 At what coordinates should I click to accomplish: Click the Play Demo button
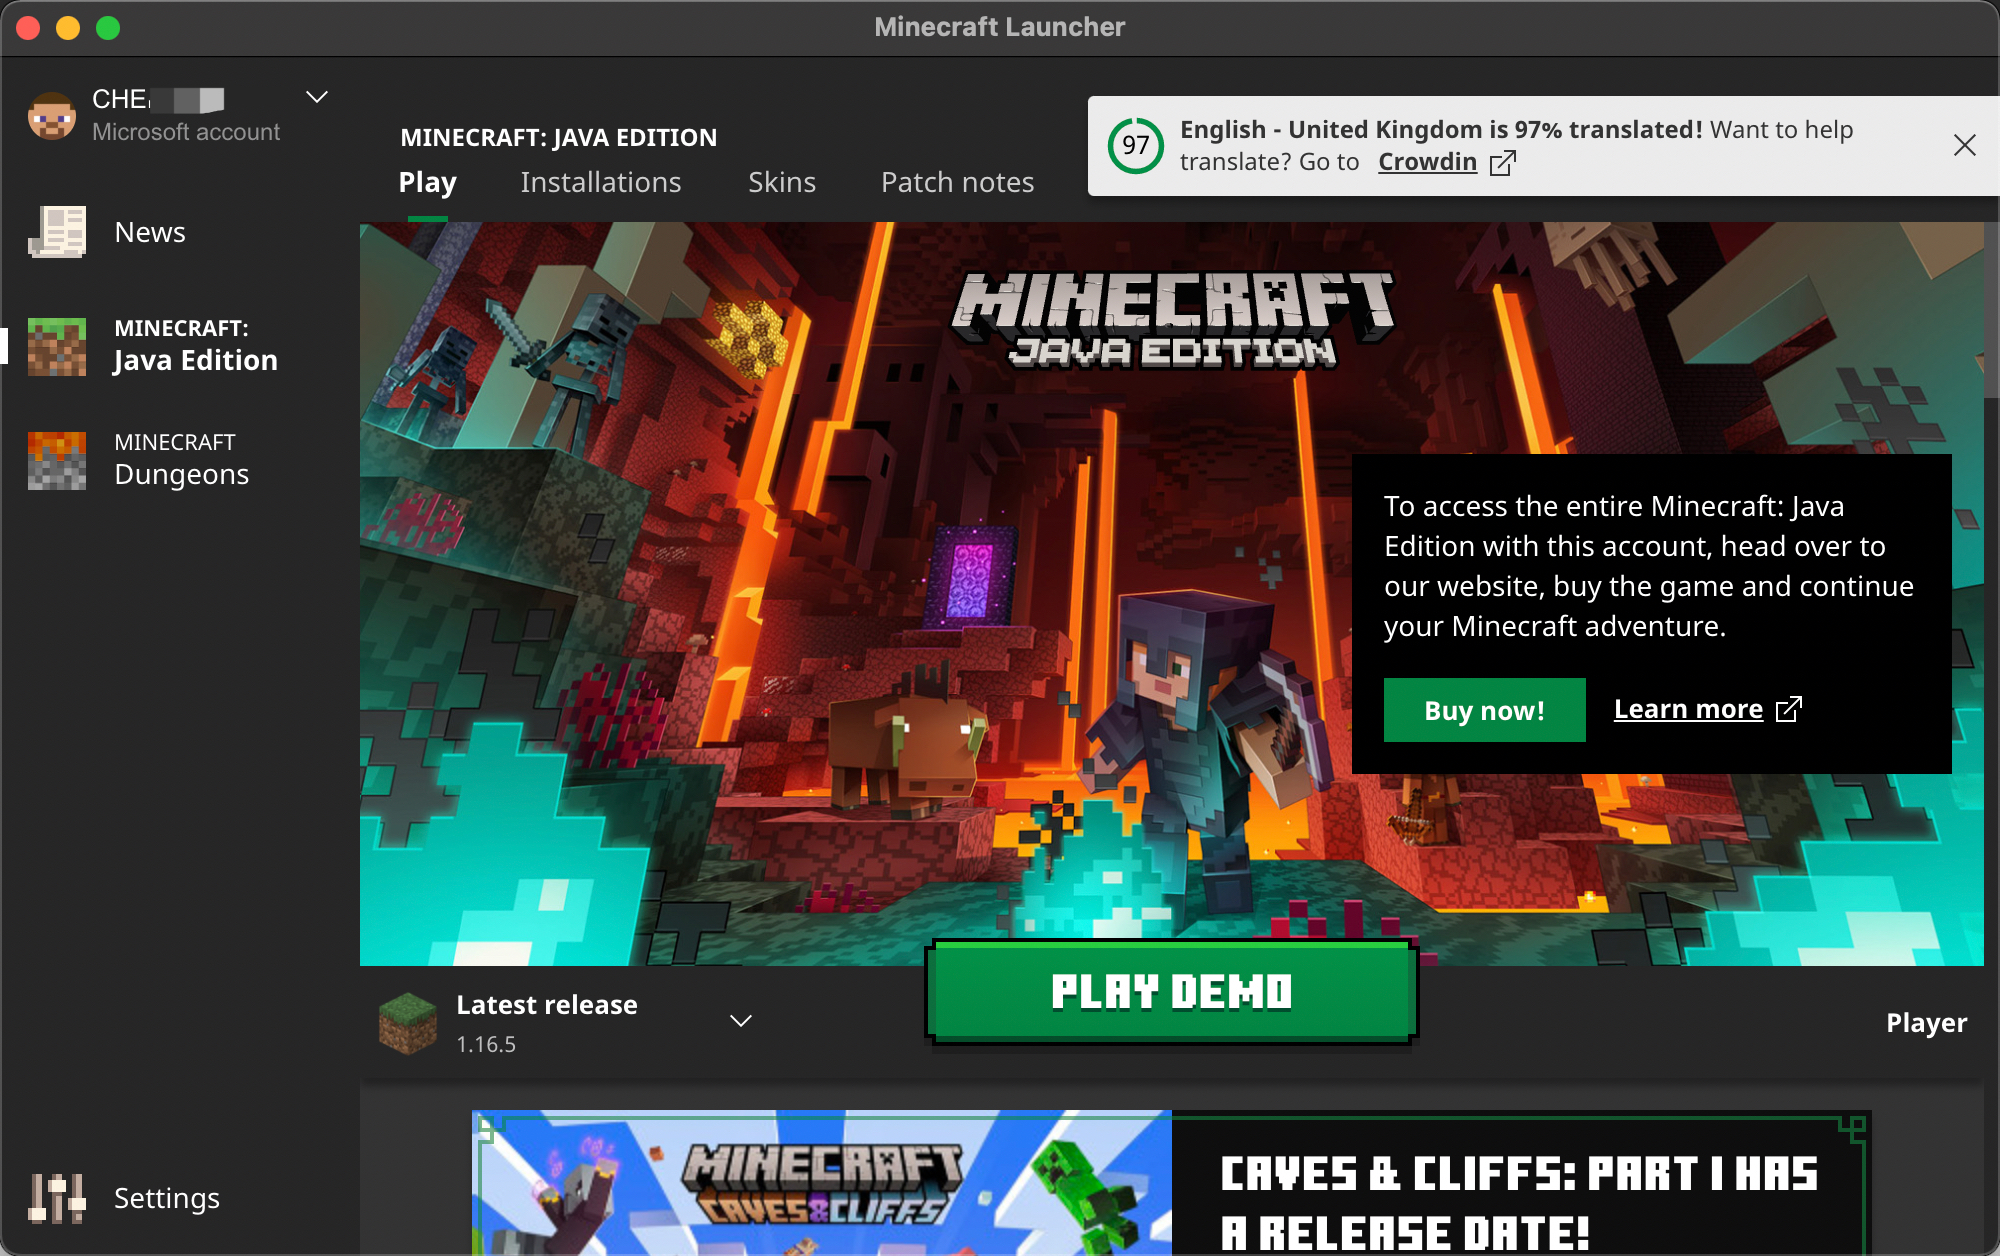point(1171,992)
